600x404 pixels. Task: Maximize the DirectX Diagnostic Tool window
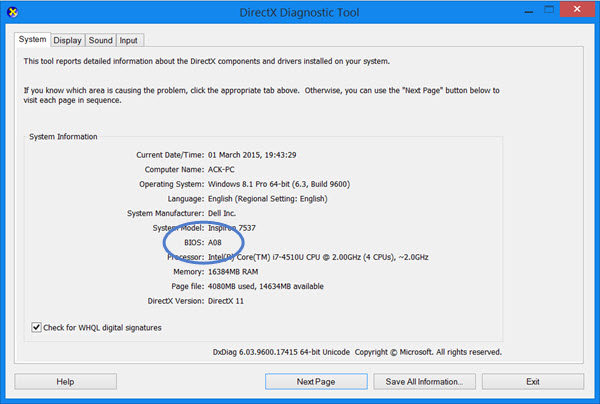[549, 10]
